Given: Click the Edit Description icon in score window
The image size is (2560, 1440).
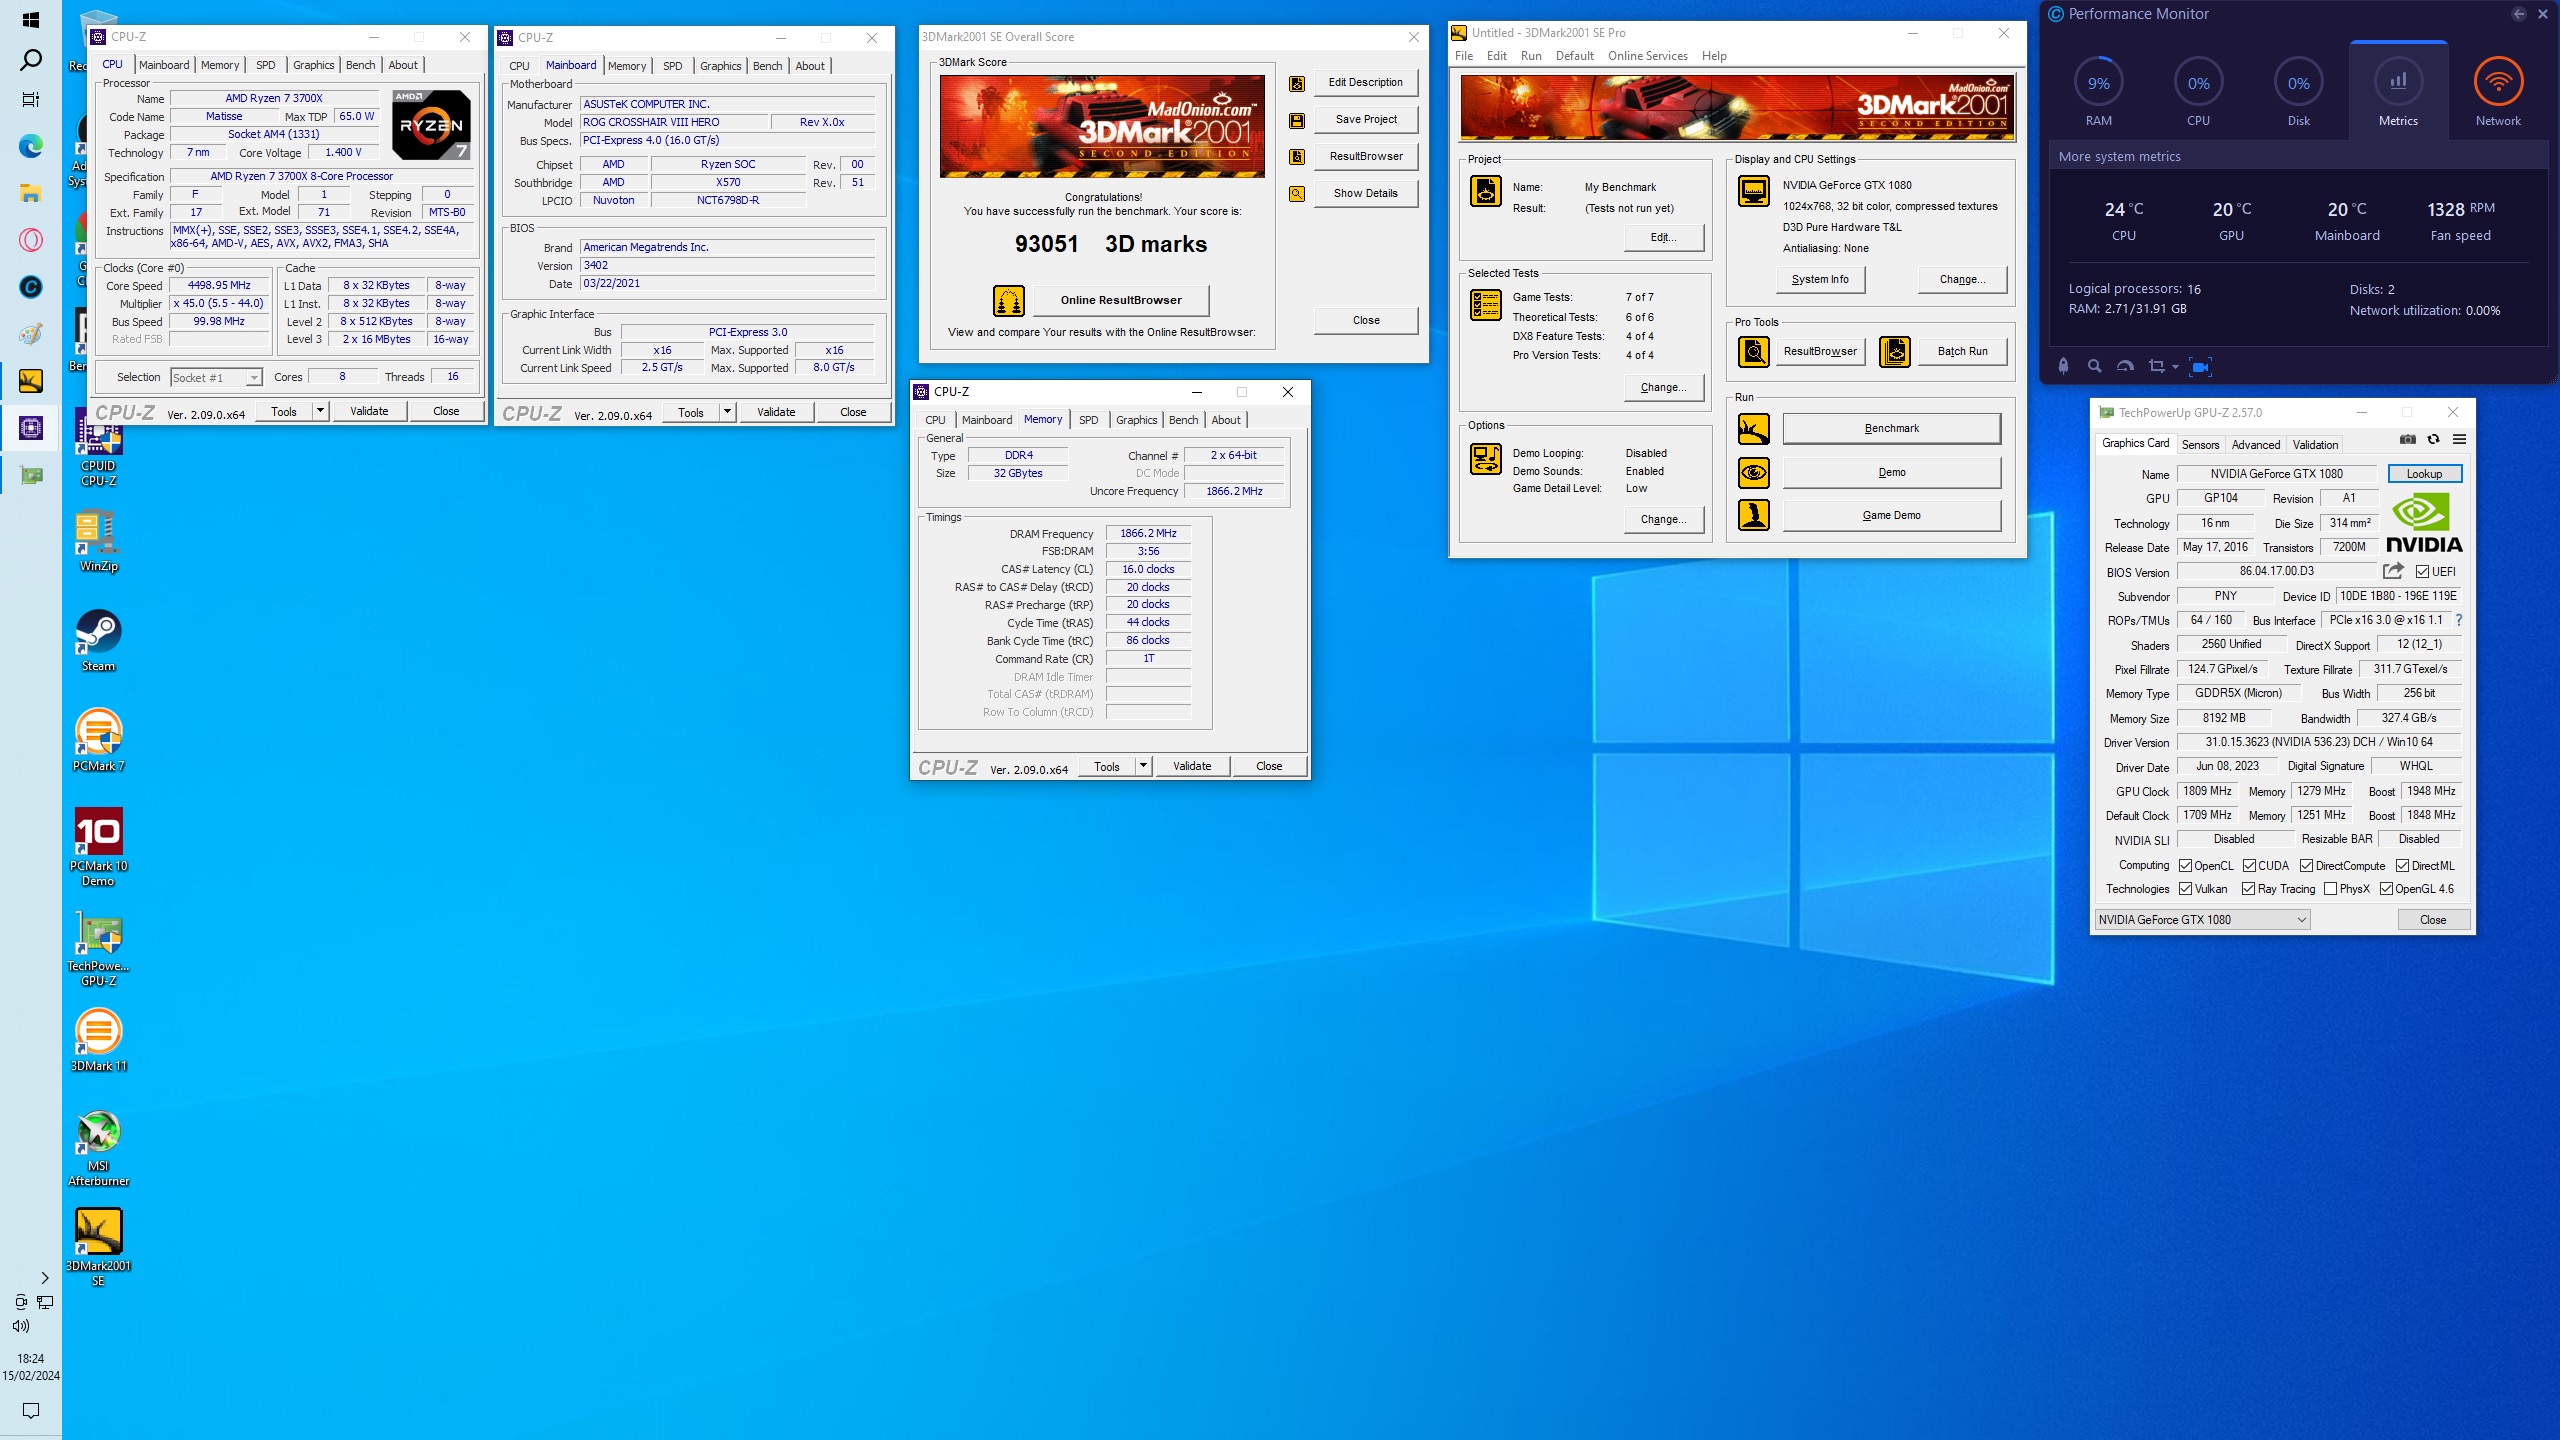Looking at the screenshot, I should pyautogui.click(x=1297, y=84).
